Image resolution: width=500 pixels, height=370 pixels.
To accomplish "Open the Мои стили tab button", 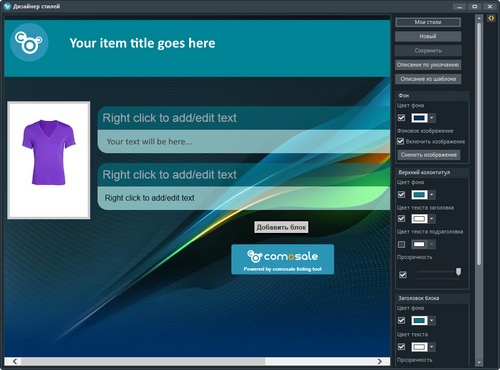I will [x=428, y=22].
